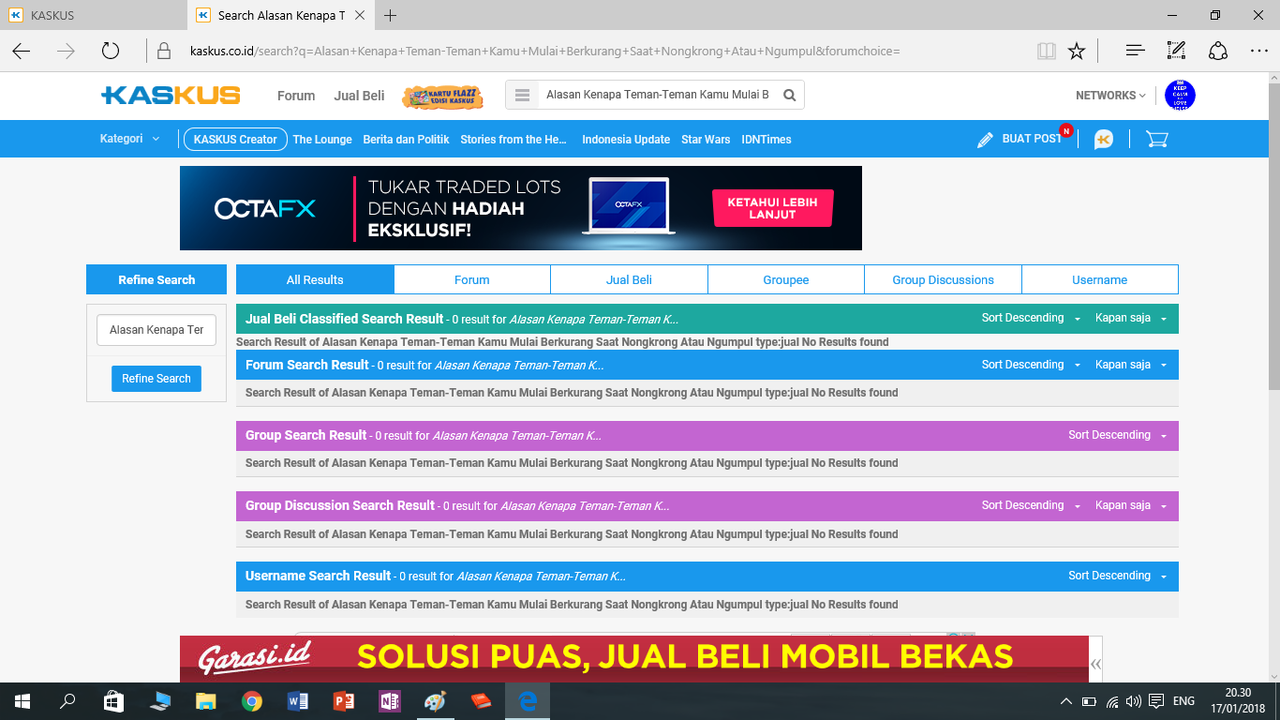Click the Kartu Flazz Edisi Kaskus banner icon
Viewport: 1280px width, 720px height.
click(442, 96)
